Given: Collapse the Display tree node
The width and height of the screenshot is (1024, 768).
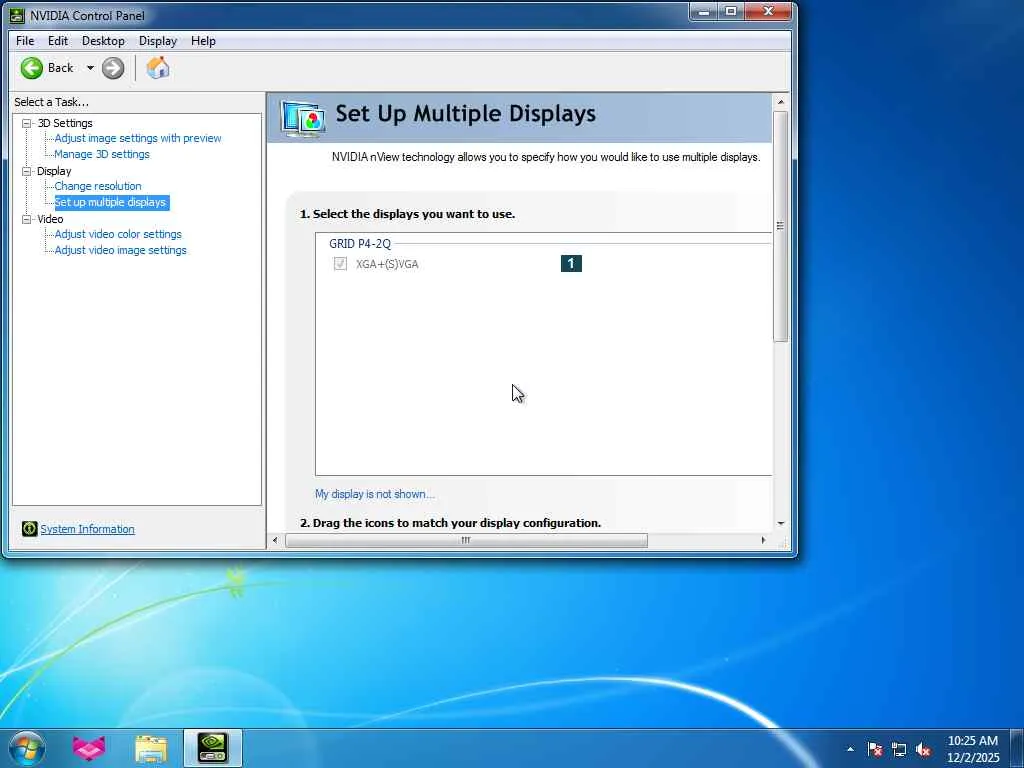Looking at the screenshot, I should pyautogui.click(x=27, y=171).
